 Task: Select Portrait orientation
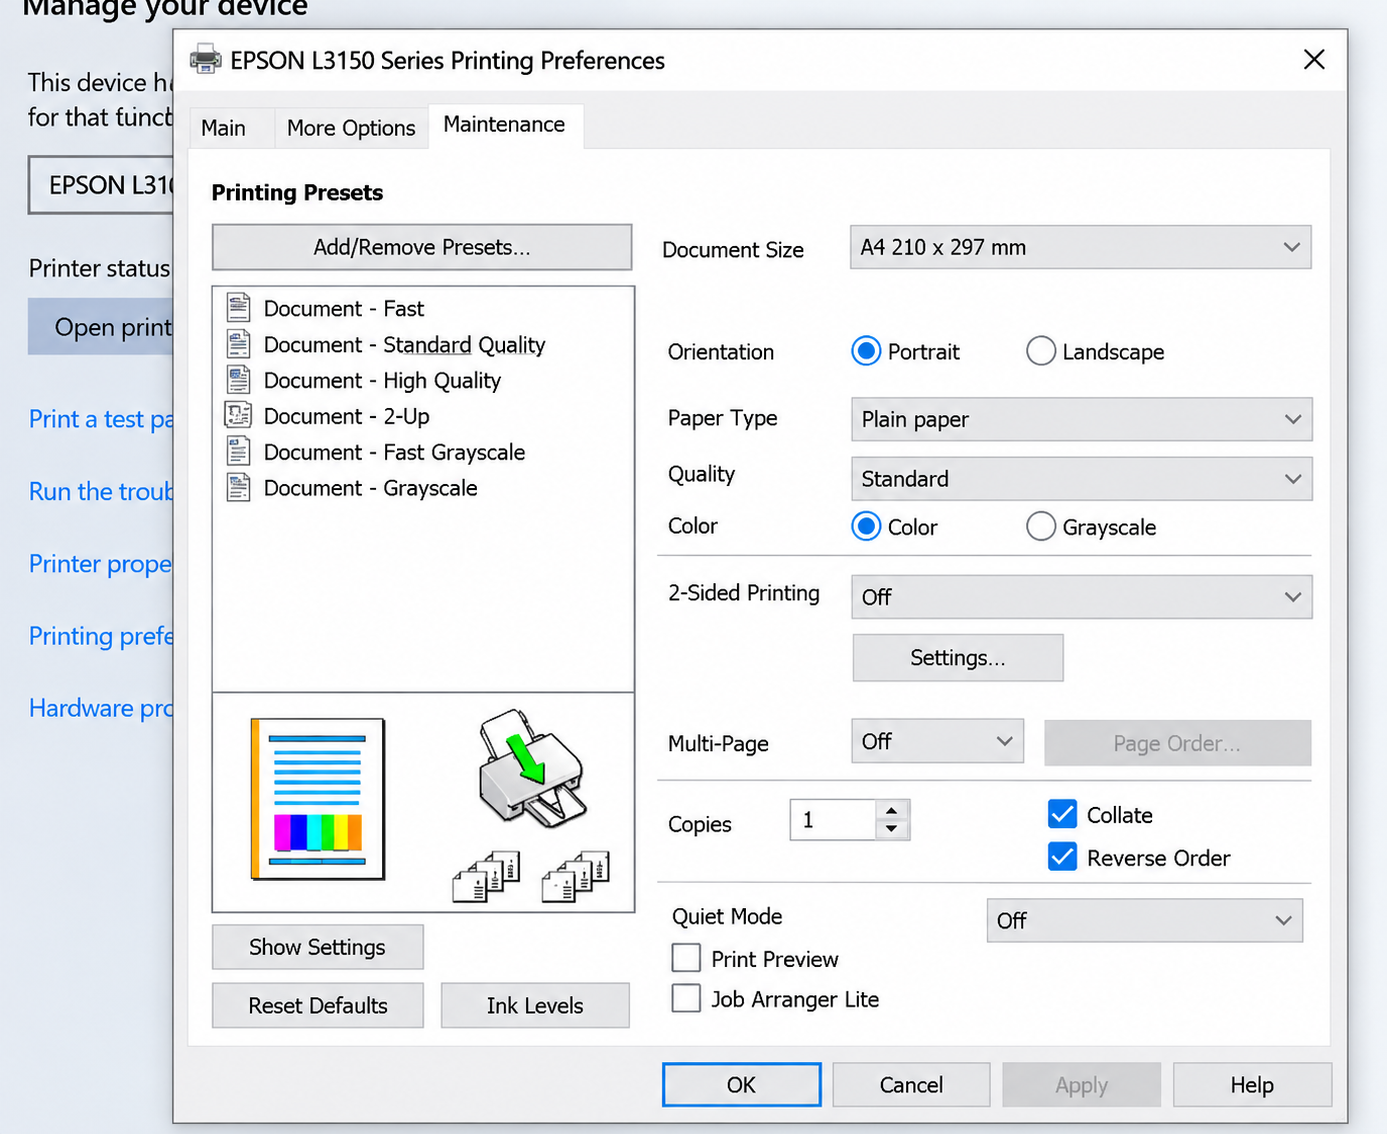click(x=866, y=351)
